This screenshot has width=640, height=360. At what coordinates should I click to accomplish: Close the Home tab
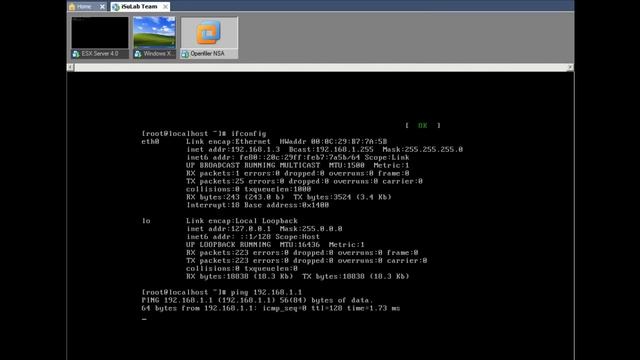102,7
